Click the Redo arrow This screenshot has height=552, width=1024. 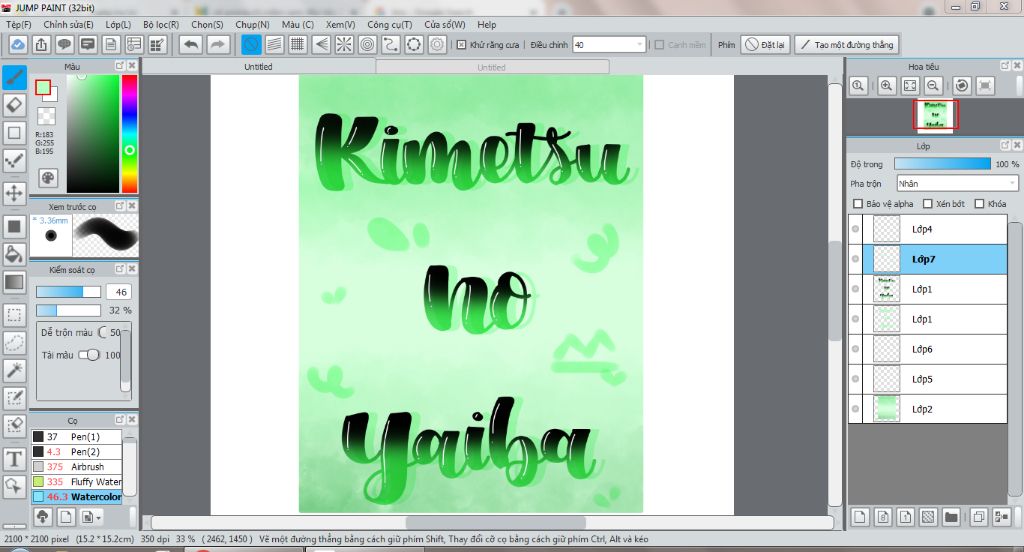pyautogui.click(x=218, y=44)
